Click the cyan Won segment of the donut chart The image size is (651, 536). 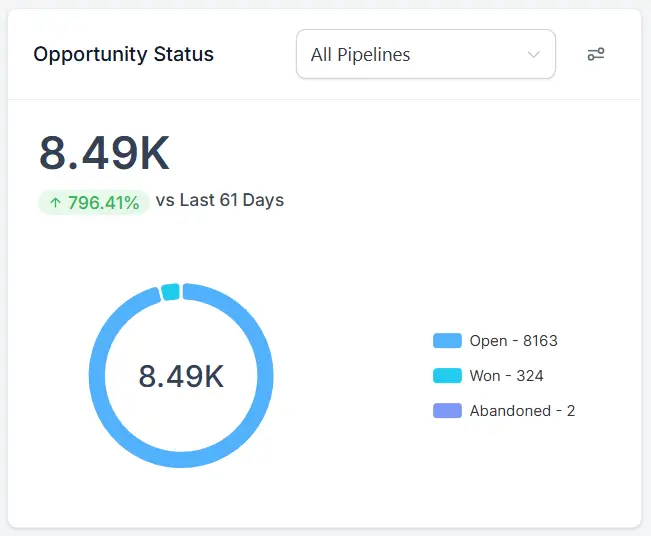[x=170, y=291]
